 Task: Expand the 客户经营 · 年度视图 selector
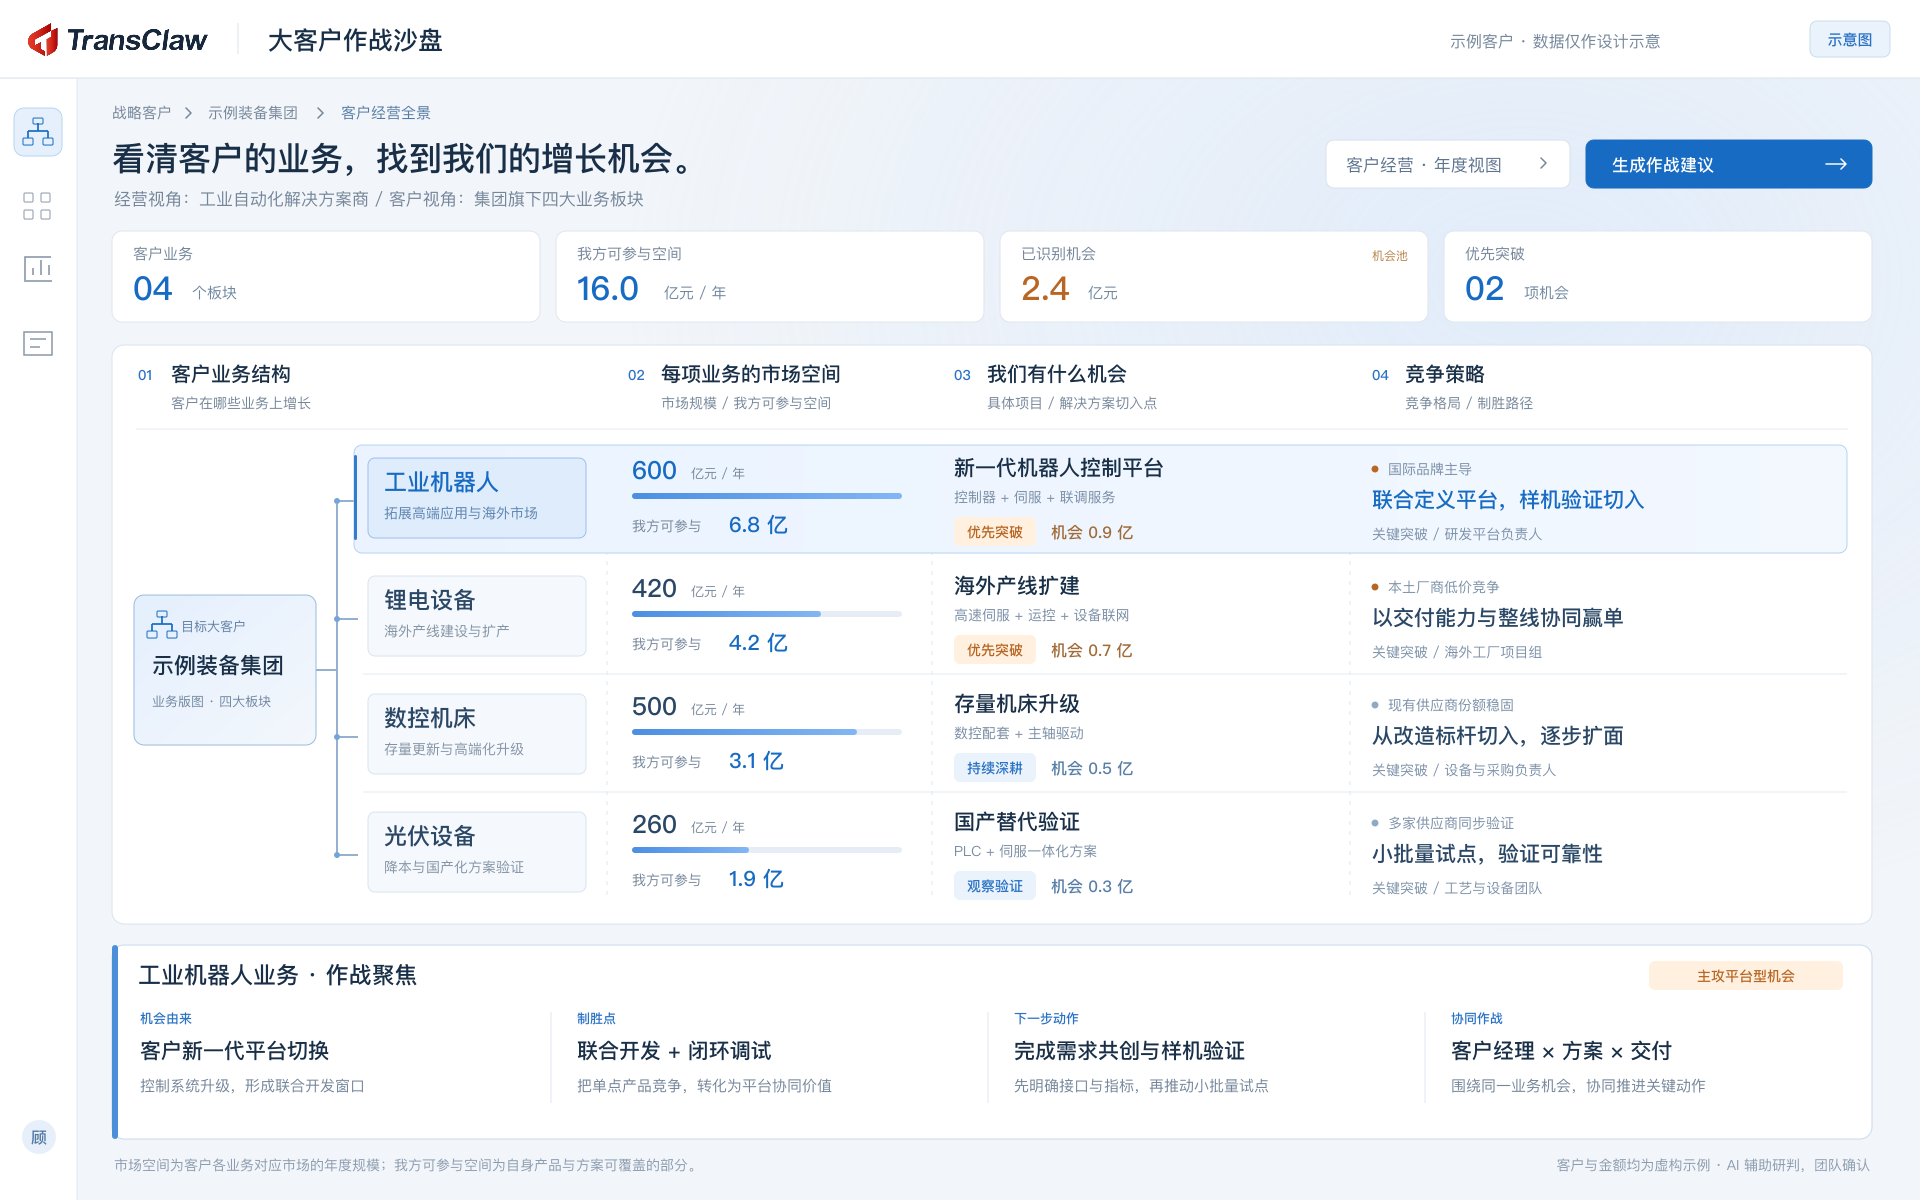tap(1447, 164)
